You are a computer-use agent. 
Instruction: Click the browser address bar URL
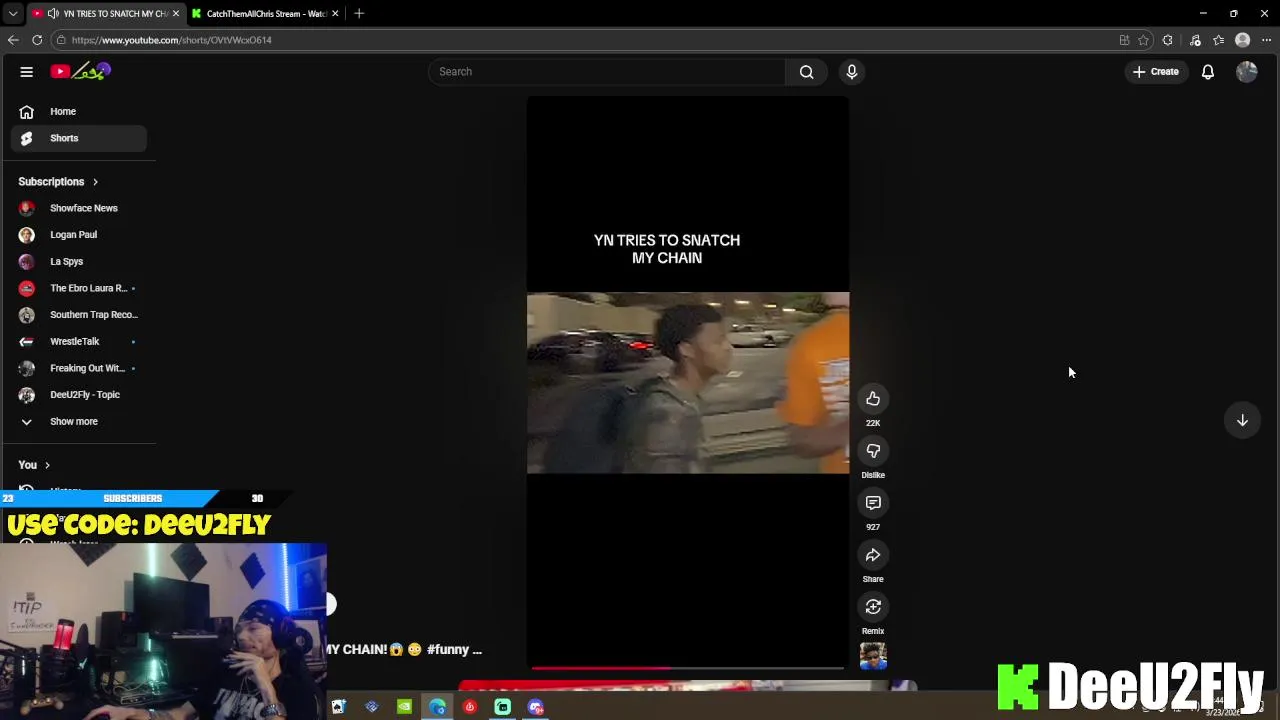click(171, 40)
